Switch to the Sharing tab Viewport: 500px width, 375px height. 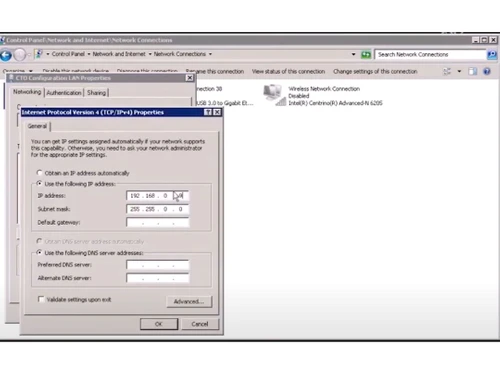(96, 93)
